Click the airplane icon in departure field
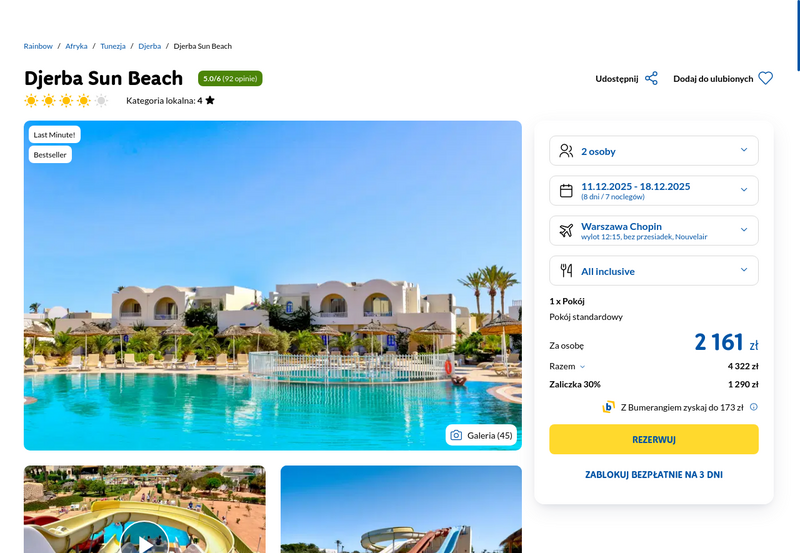This screenshot has height=553, width=800. point(566,231)
